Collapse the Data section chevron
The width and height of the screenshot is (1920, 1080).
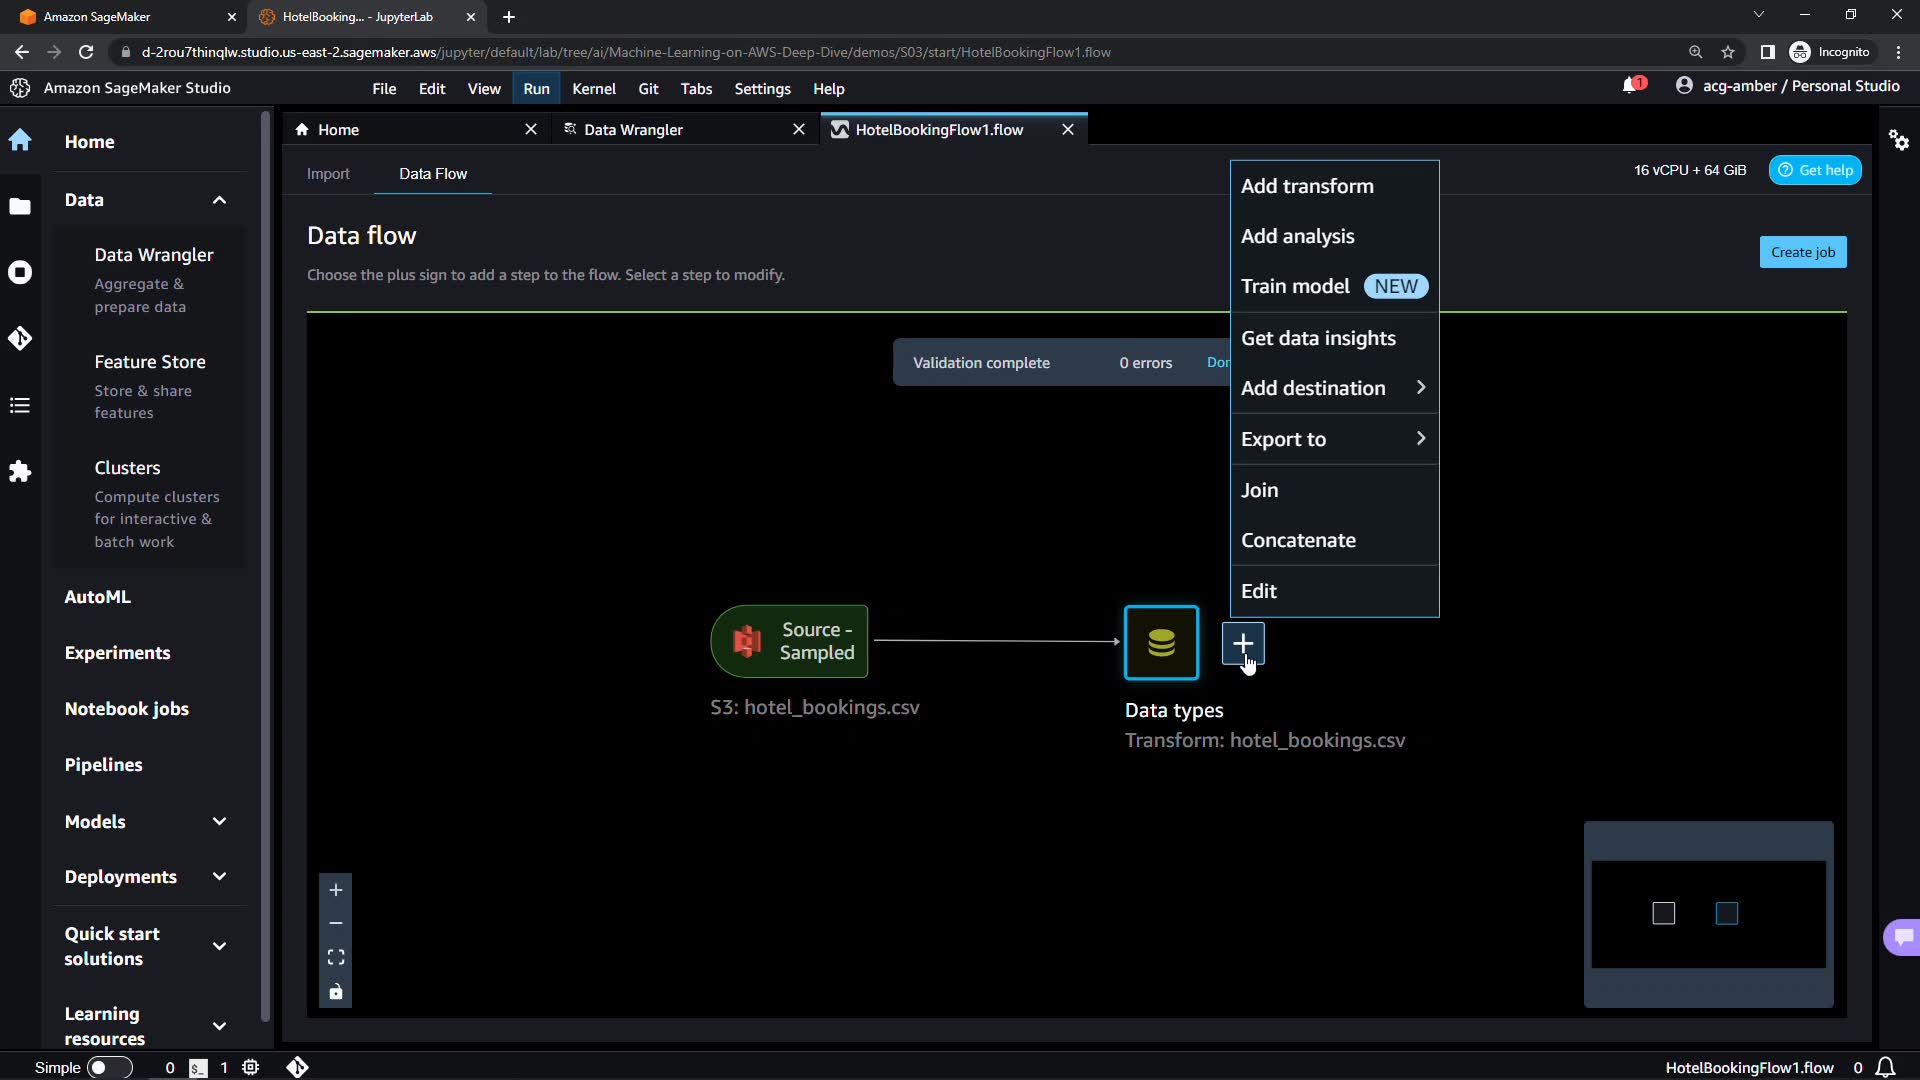point(219,200)
